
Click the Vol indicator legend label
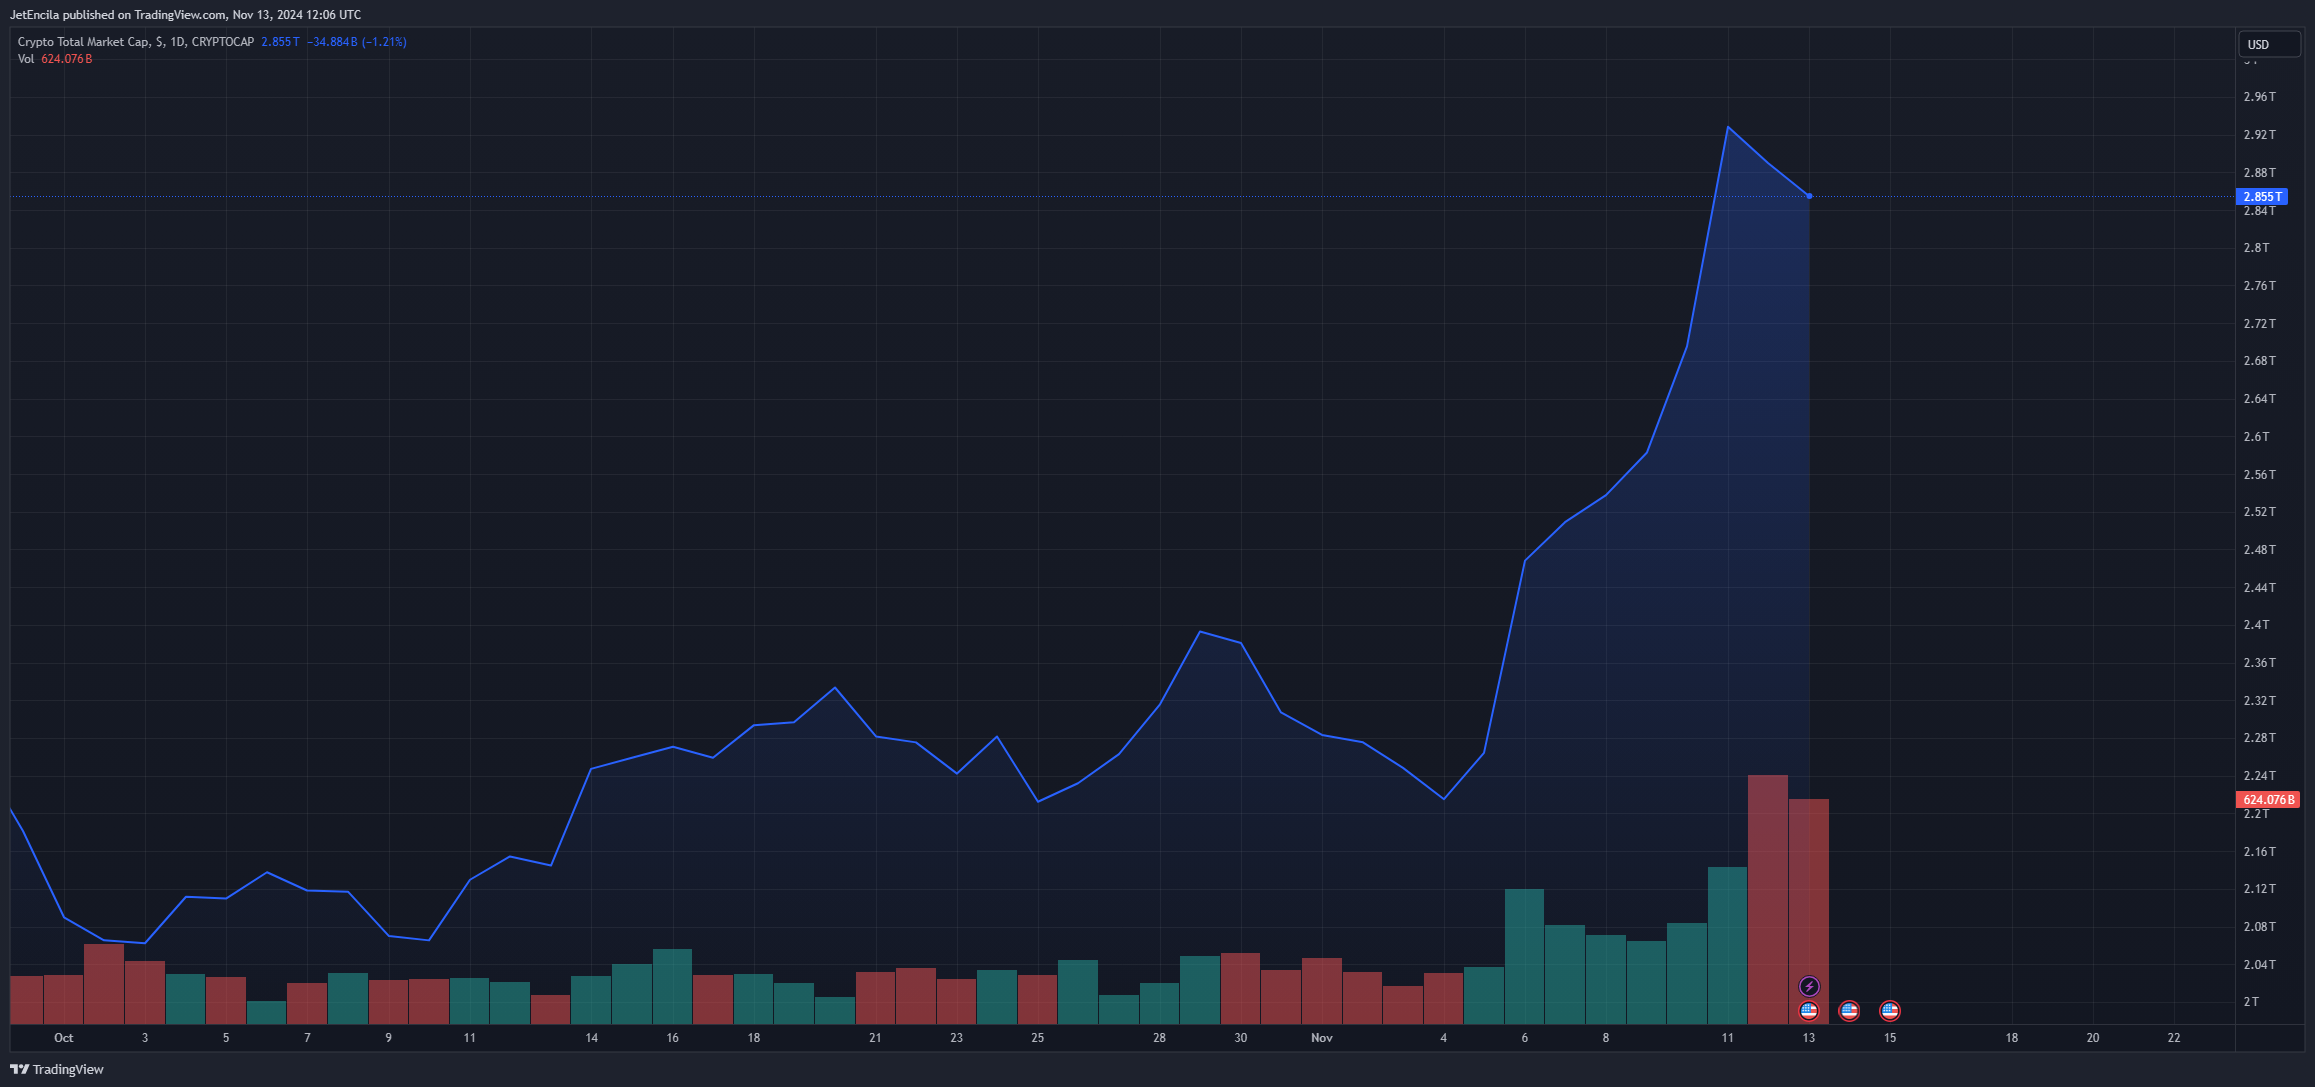(x=26, y=59)
